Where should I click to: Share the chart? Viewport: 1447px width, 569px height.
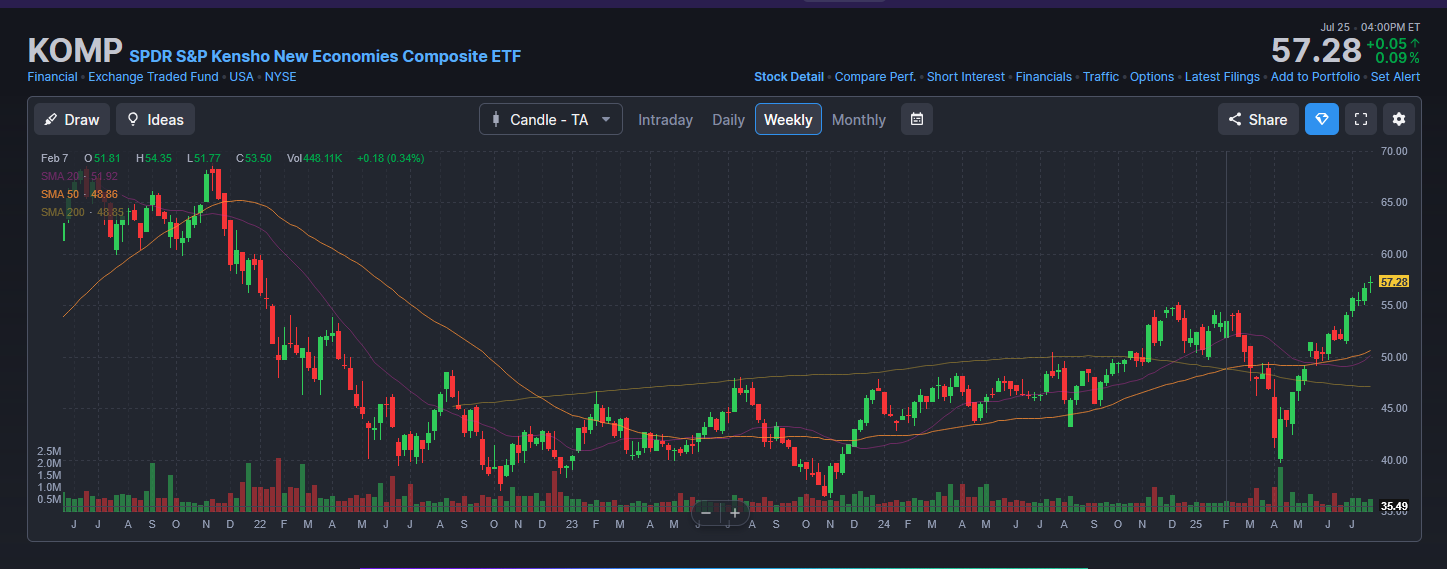1258,120
